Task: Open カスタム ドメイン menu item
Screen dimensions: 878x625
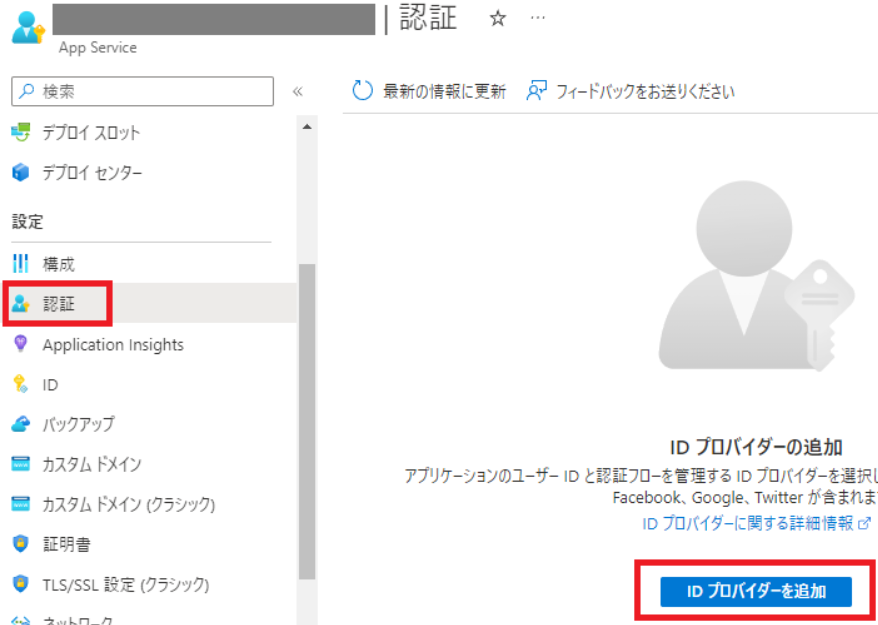Action: 91,464
